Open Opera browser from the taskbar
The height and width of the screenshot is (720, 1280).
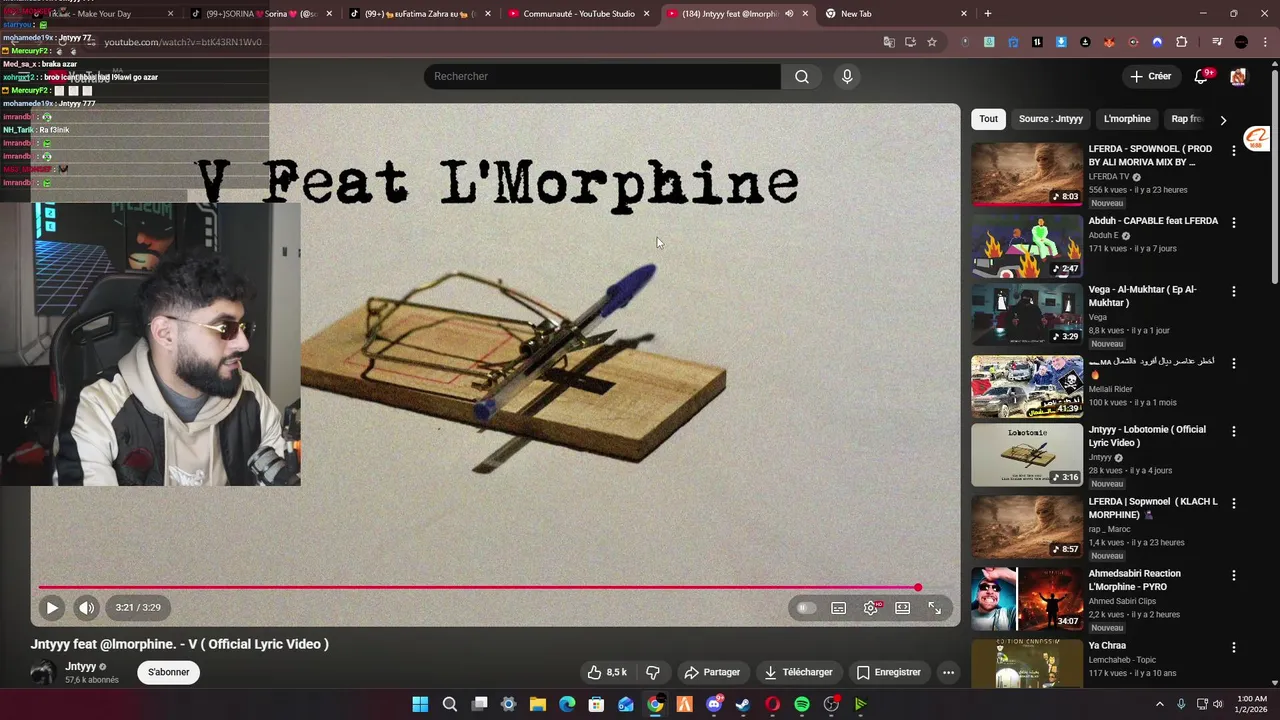[x=772, y=704]
